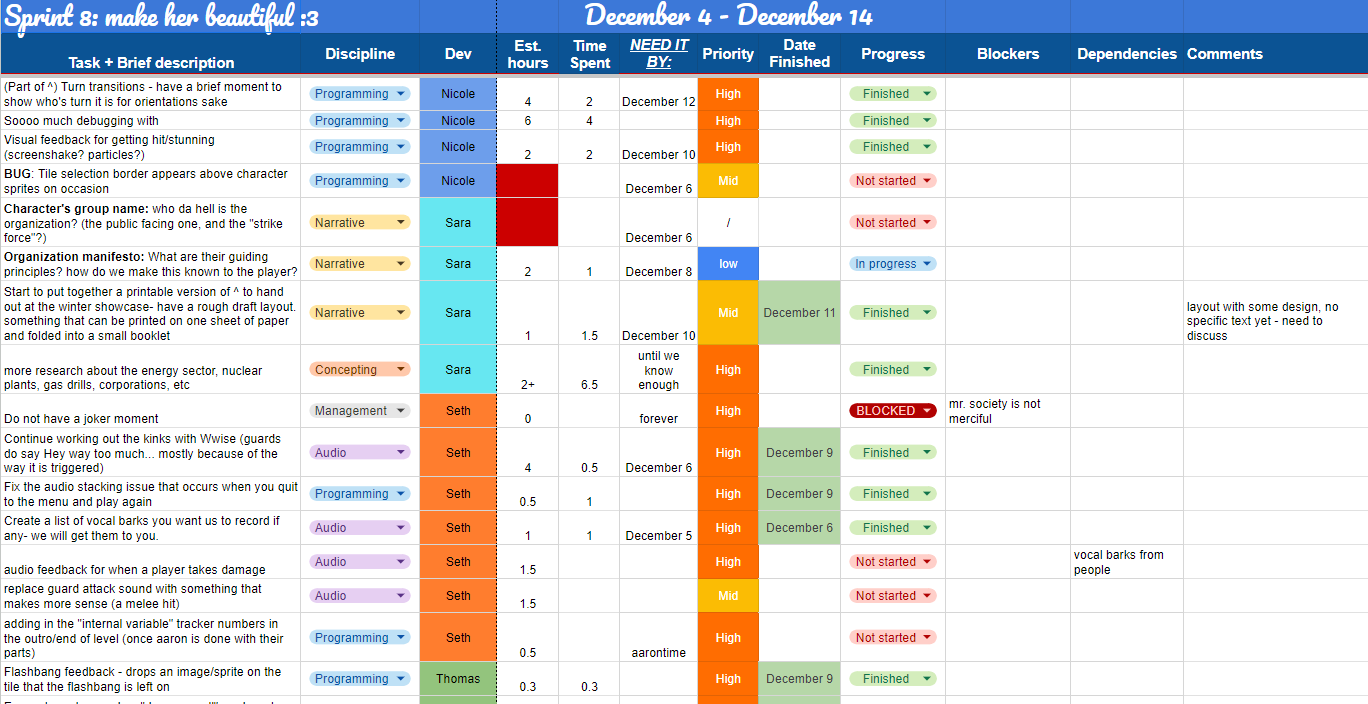Click the blue low priority cell
Viewport: 1368px width, 704px height.
coord(728,264)
